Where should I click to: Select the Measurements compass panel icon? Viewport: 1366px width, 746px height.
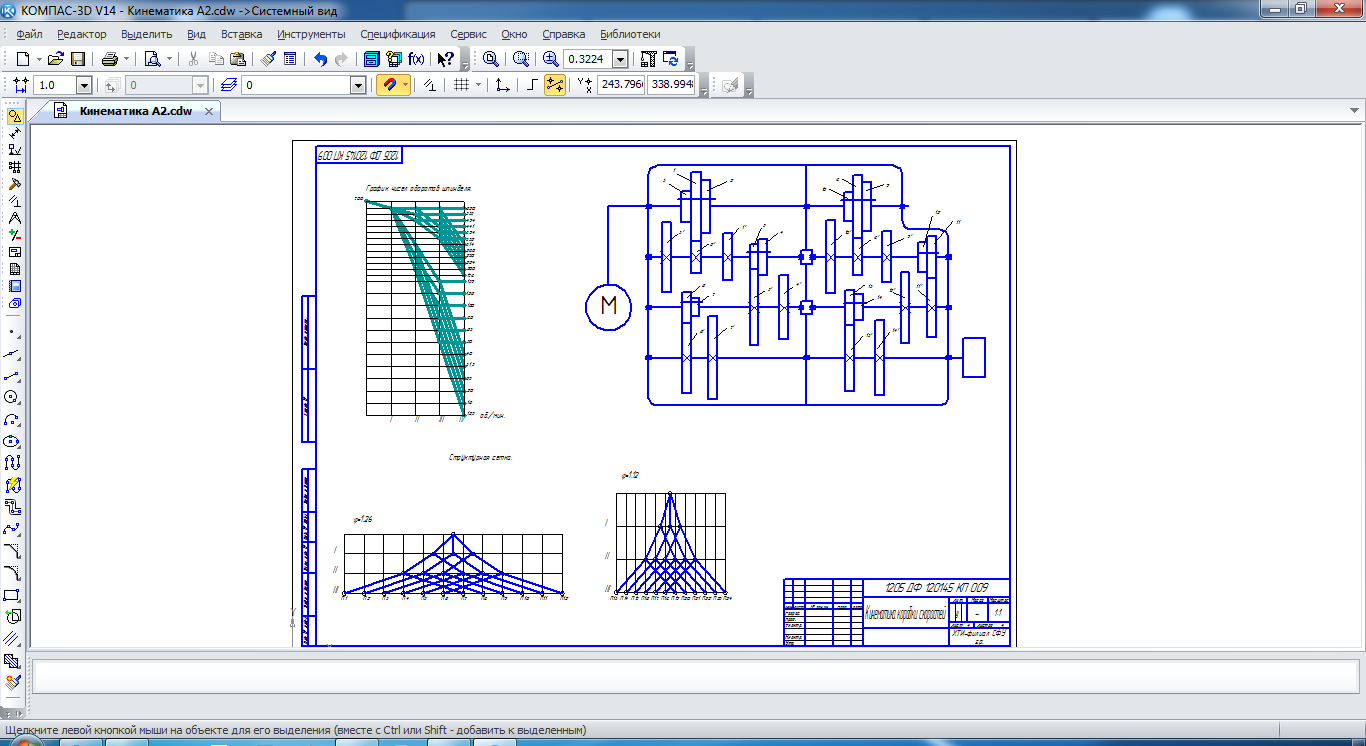click(x=14, y=218)
